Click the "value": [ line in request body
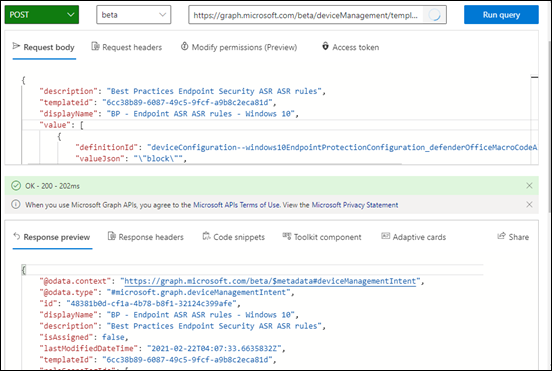 [61, 125]
